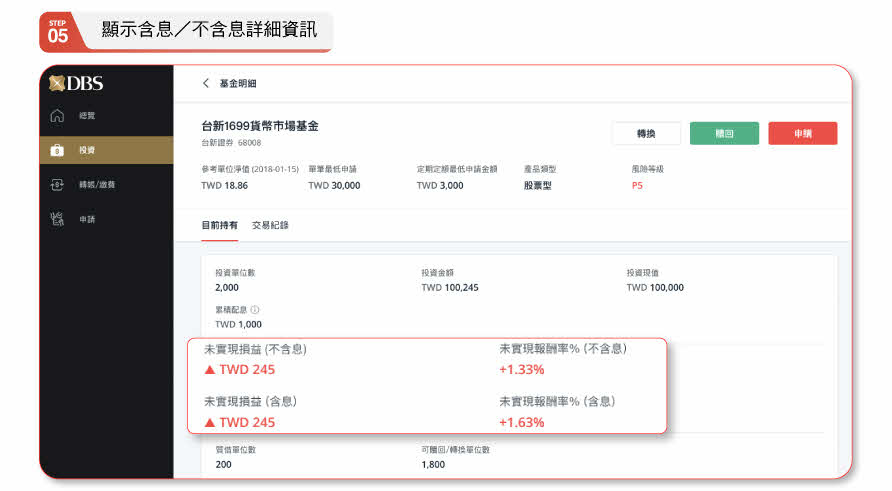
Task: Click accumulated dividend TWD 1,000
Action: pyautogui.click(x=238, y=324)
